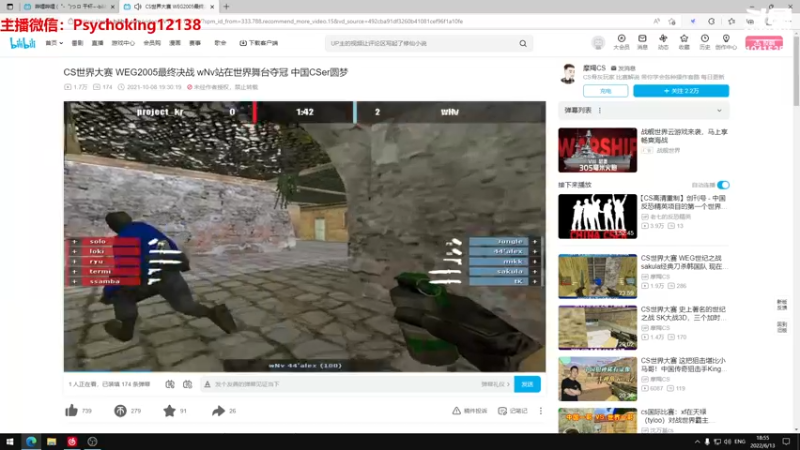Favorite the video with star icon

click(x=169, y=411)
